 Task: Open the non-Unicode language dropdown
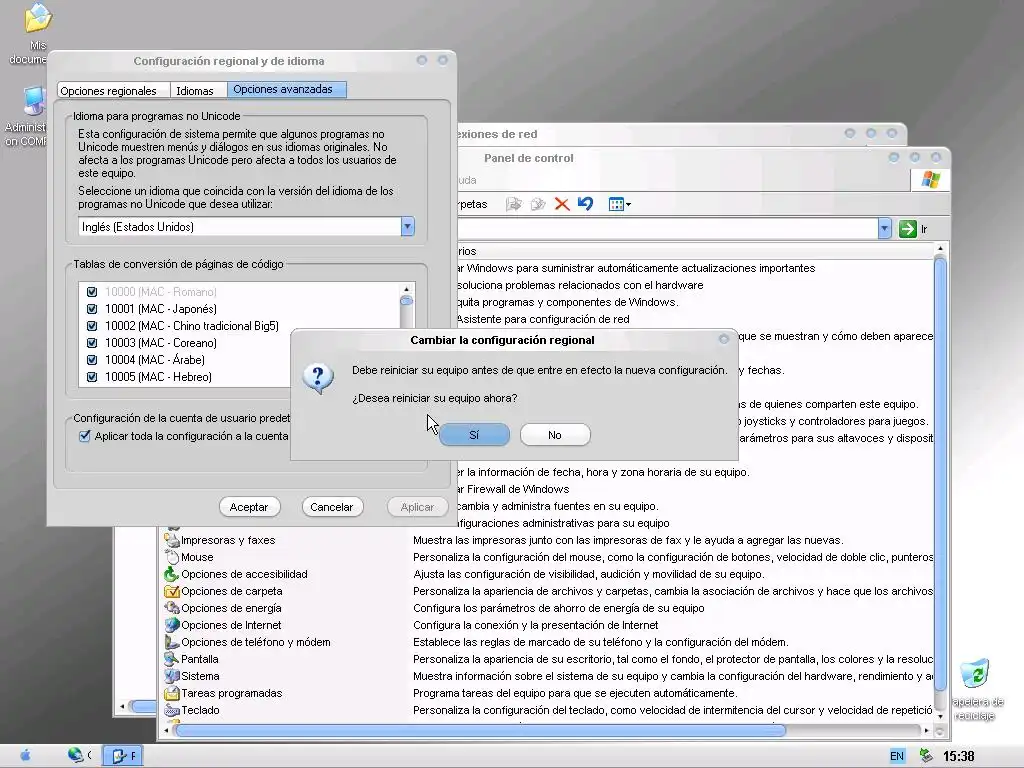tap(408, 227)
